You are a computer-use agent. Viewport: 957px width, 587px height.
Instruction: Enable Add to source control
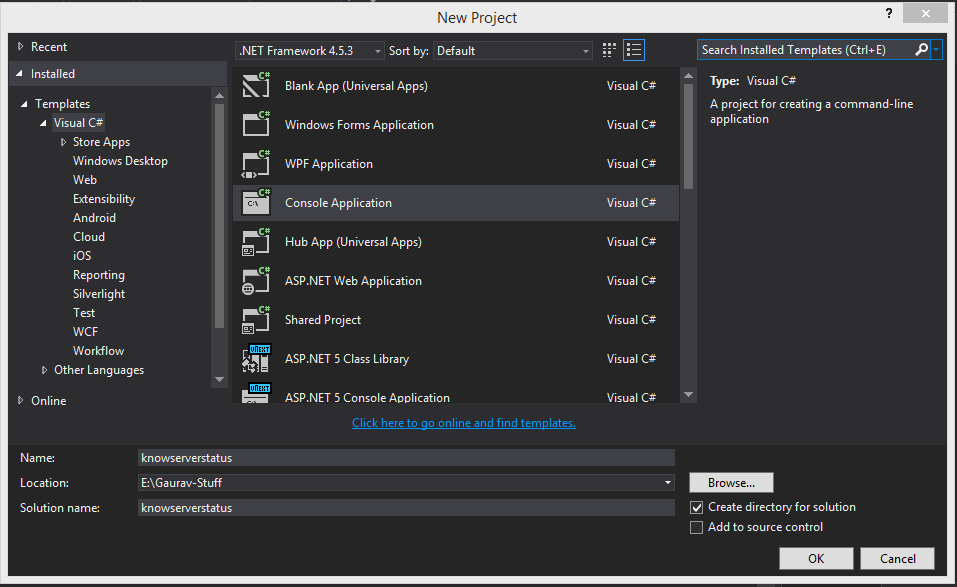pos(697,528)
